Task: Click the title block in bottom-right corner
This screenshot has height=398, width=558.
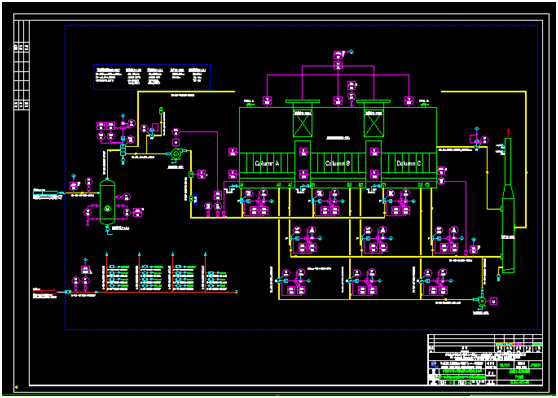Action: pyautogui.click(x=485, y=360)
